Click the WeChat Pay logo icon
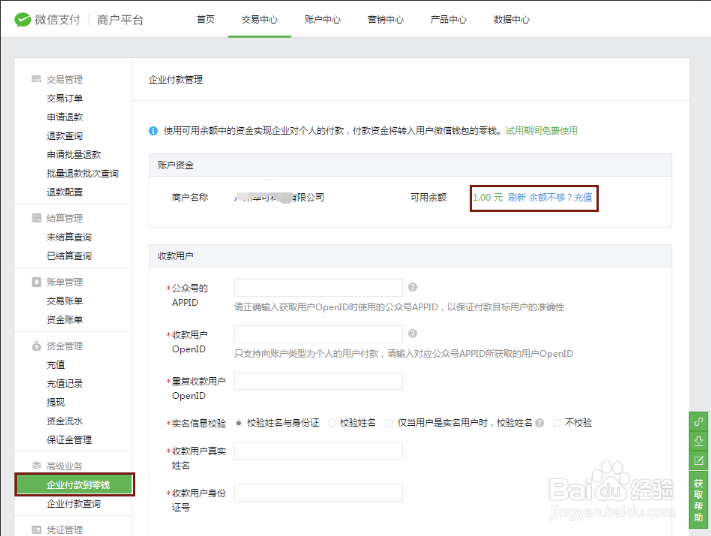The image size is (711, 536). (21, 19)
